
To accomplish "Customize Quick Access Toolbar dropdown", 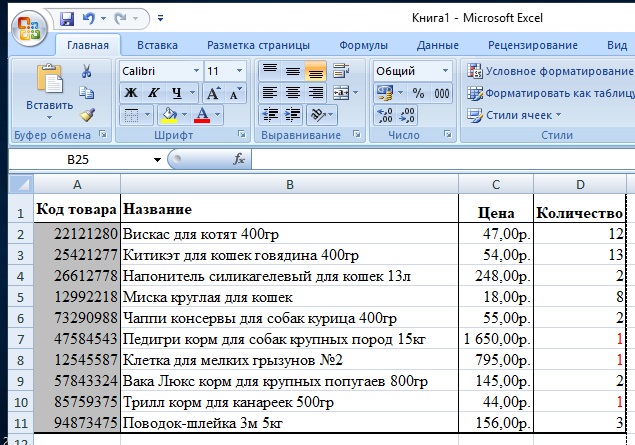I will coord(161,18).
